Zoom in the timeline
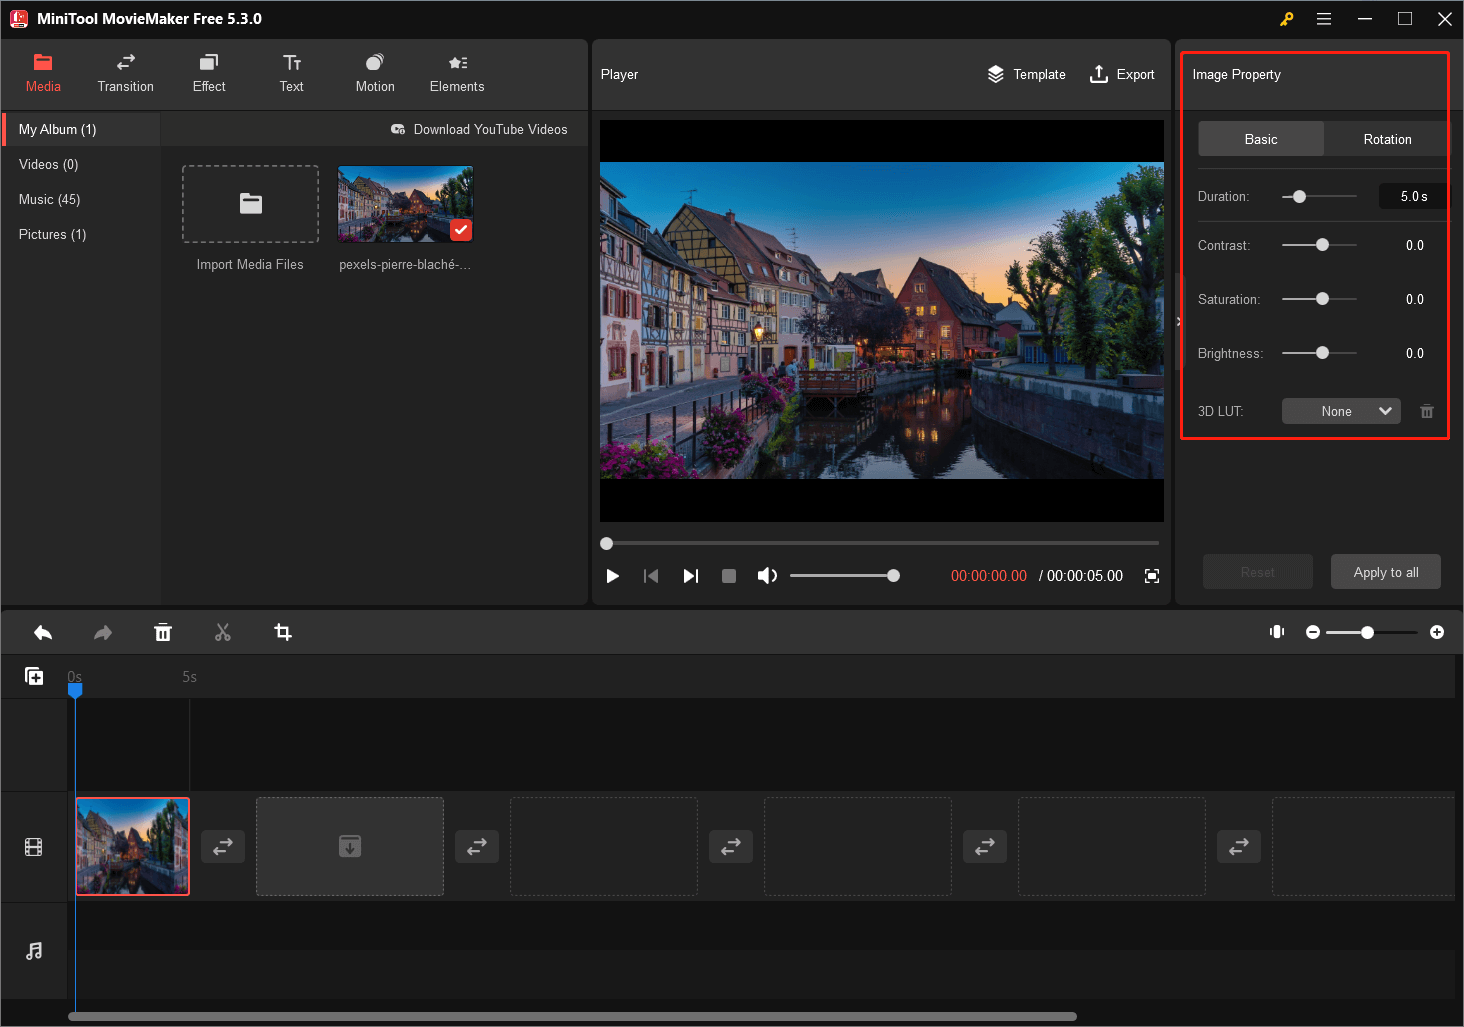The image size is (1464, 1027). point(1437,632)
